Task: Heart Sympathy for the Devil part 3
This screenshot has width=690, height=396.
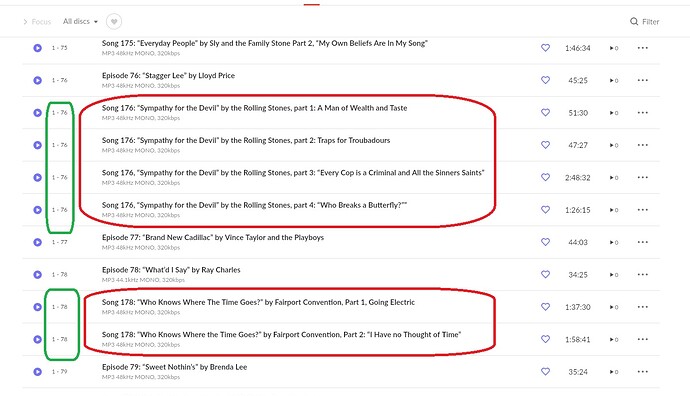Action: 545,177
